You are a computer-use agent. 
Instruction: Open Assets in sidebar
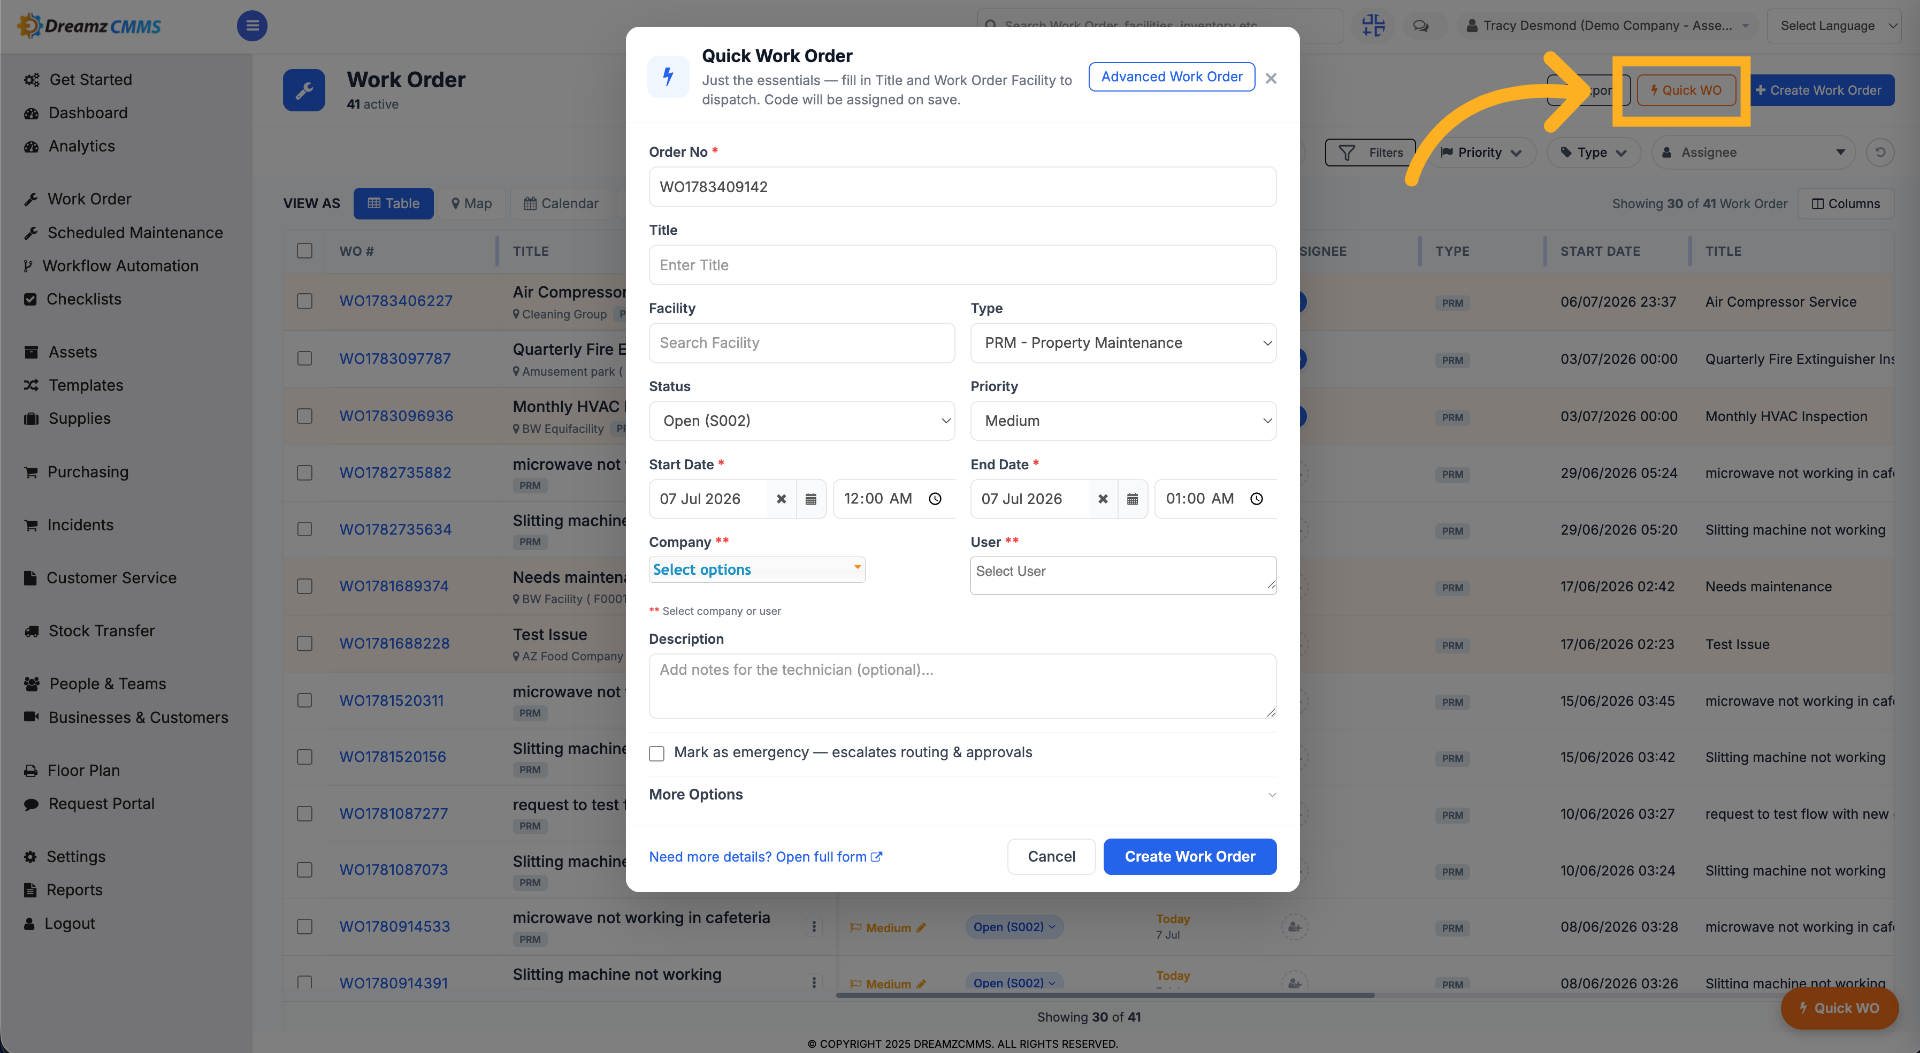pos(73,352)
